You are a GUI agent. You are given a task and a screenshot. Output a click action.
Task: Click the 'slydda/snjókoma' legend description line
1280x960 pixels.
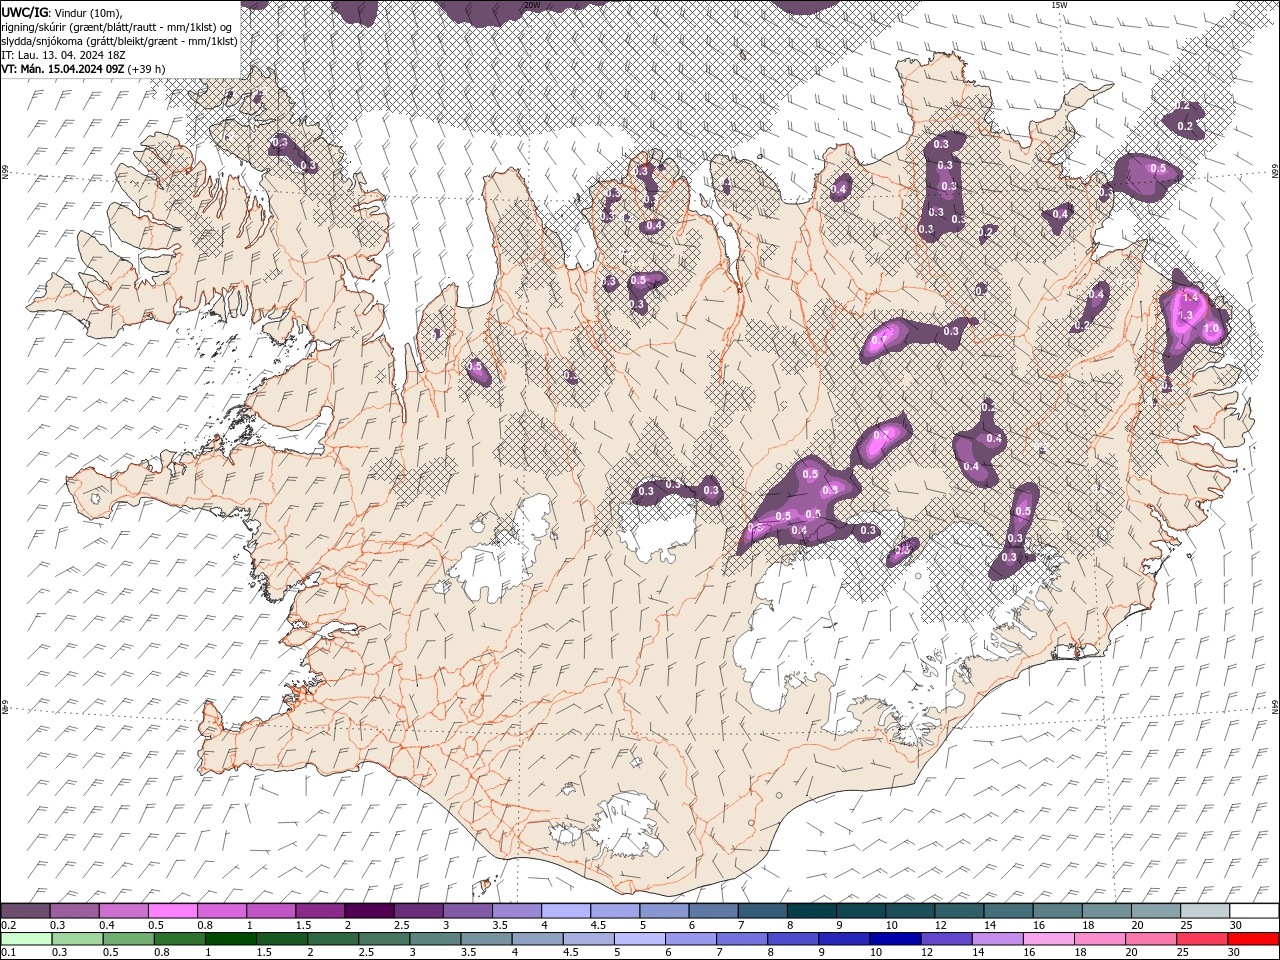point(119,40)
